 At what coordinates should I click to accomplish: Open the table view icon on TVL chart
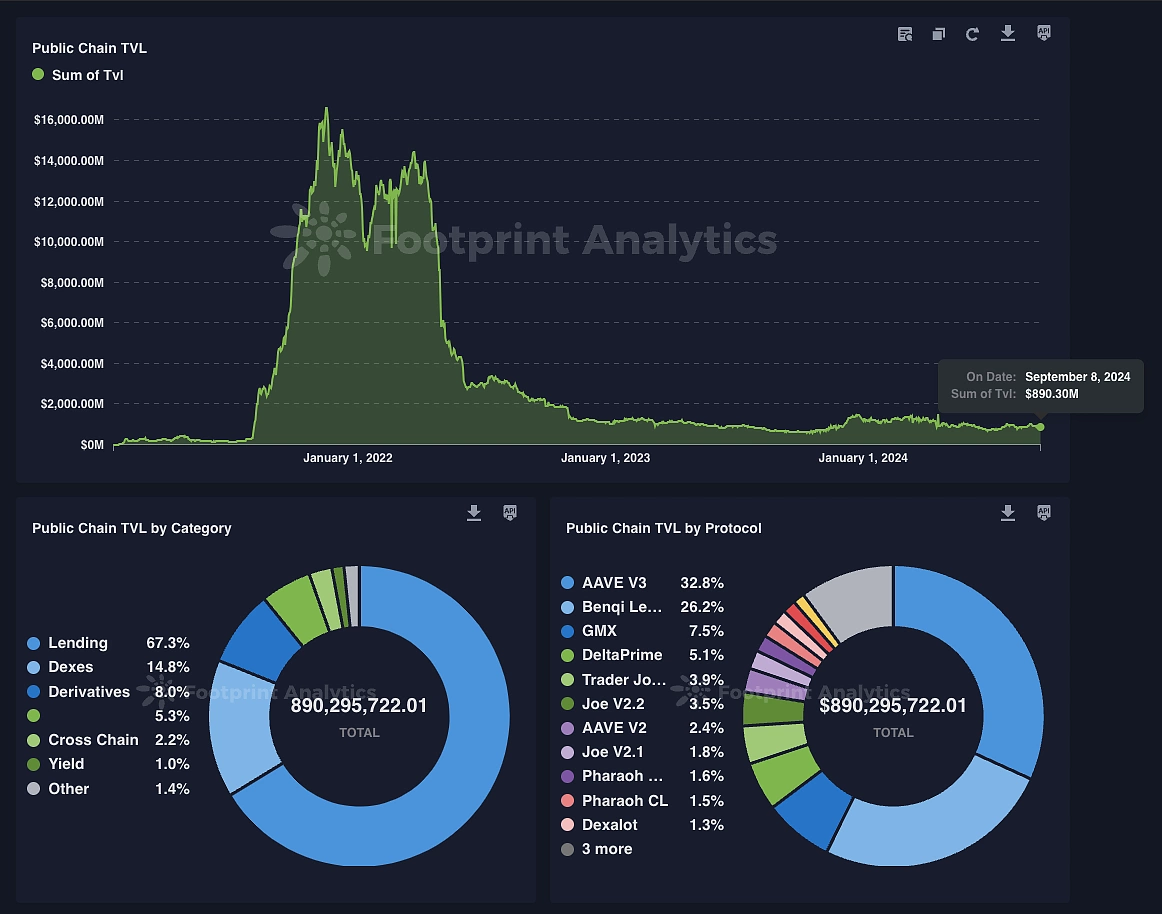point(904,34)
